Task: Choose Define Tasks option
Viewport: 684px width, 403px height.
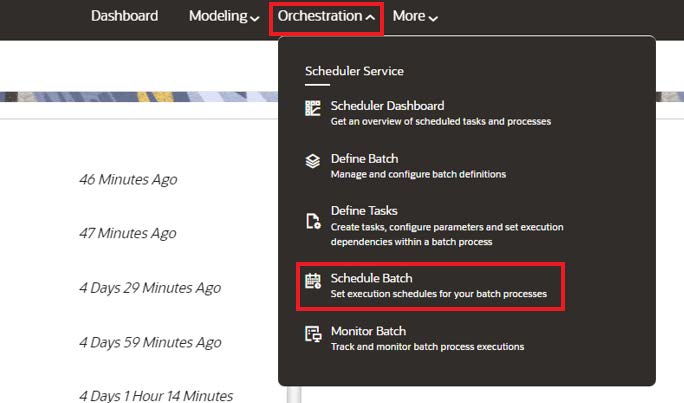Action: tap(447, 226)
